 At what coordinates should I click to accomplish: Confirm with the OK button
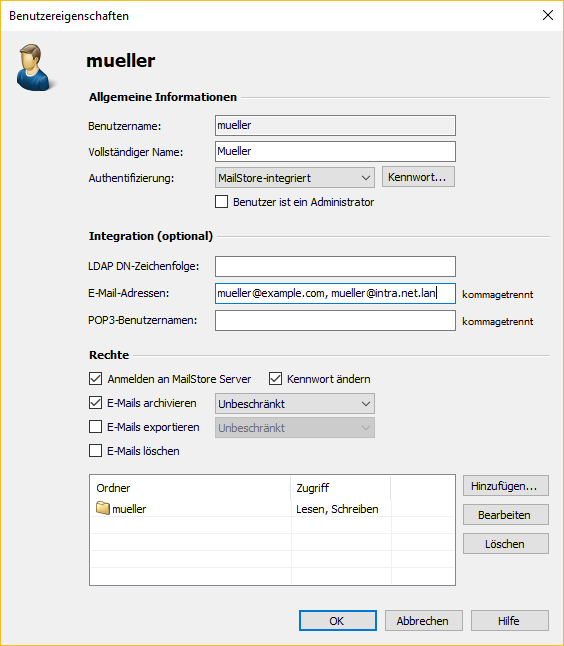point(338,620)
